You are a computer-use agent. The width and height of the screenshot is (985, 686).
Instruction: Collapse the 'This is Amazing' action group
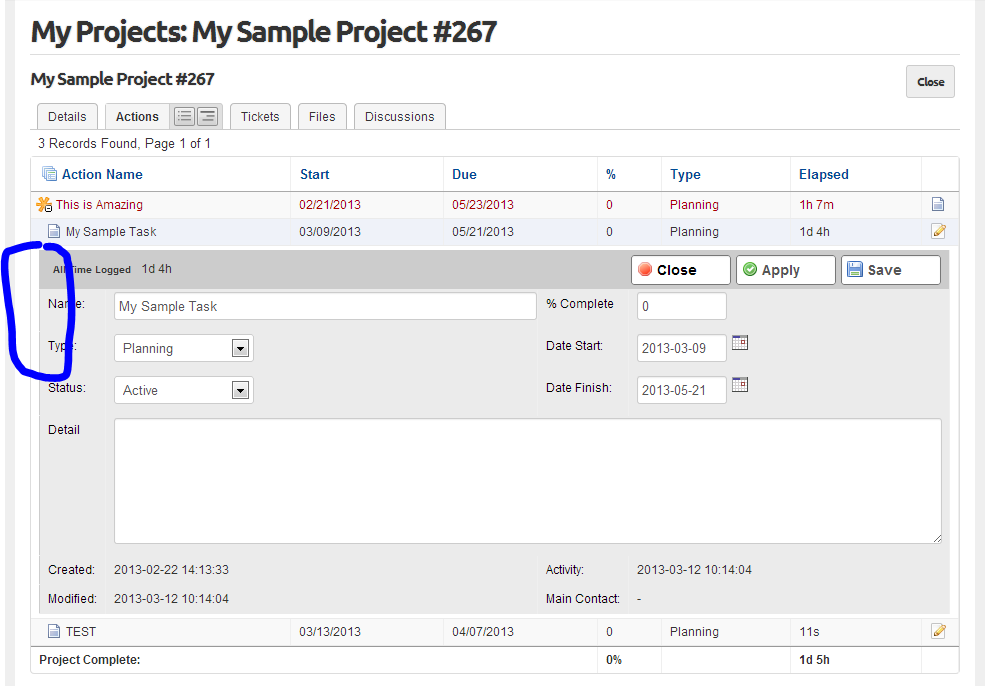click(x=43, y=205)
